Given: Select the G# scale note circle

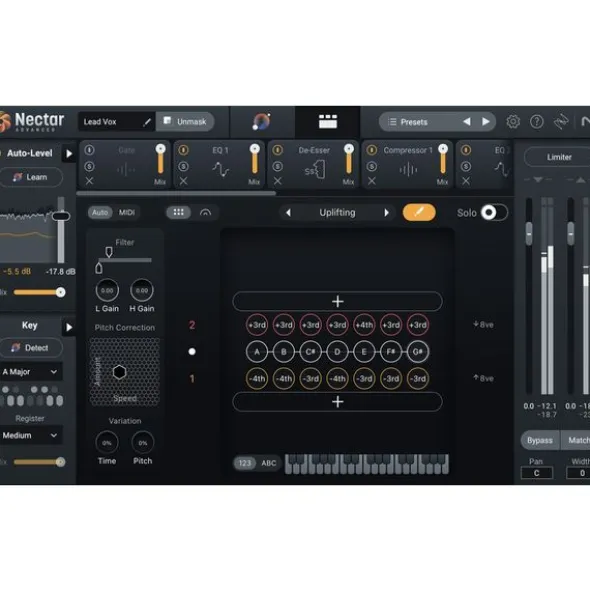Looking at the screenshot, I should tap(418, 352).
